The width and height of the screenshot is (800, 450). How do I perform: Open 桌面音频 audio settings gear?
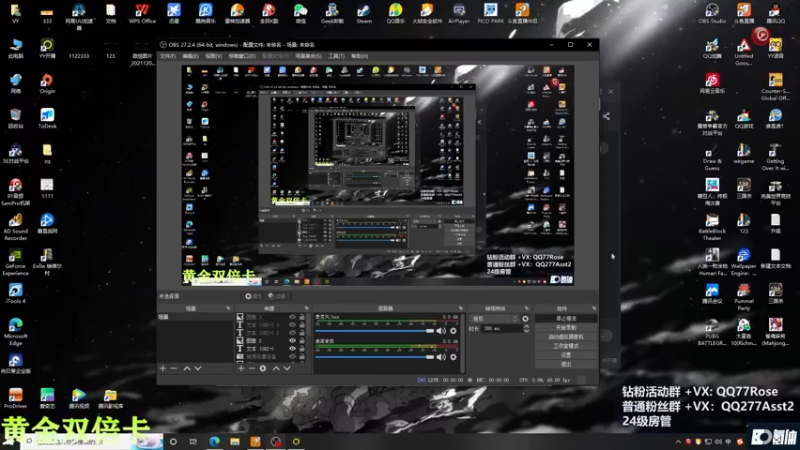pos(453,357)
